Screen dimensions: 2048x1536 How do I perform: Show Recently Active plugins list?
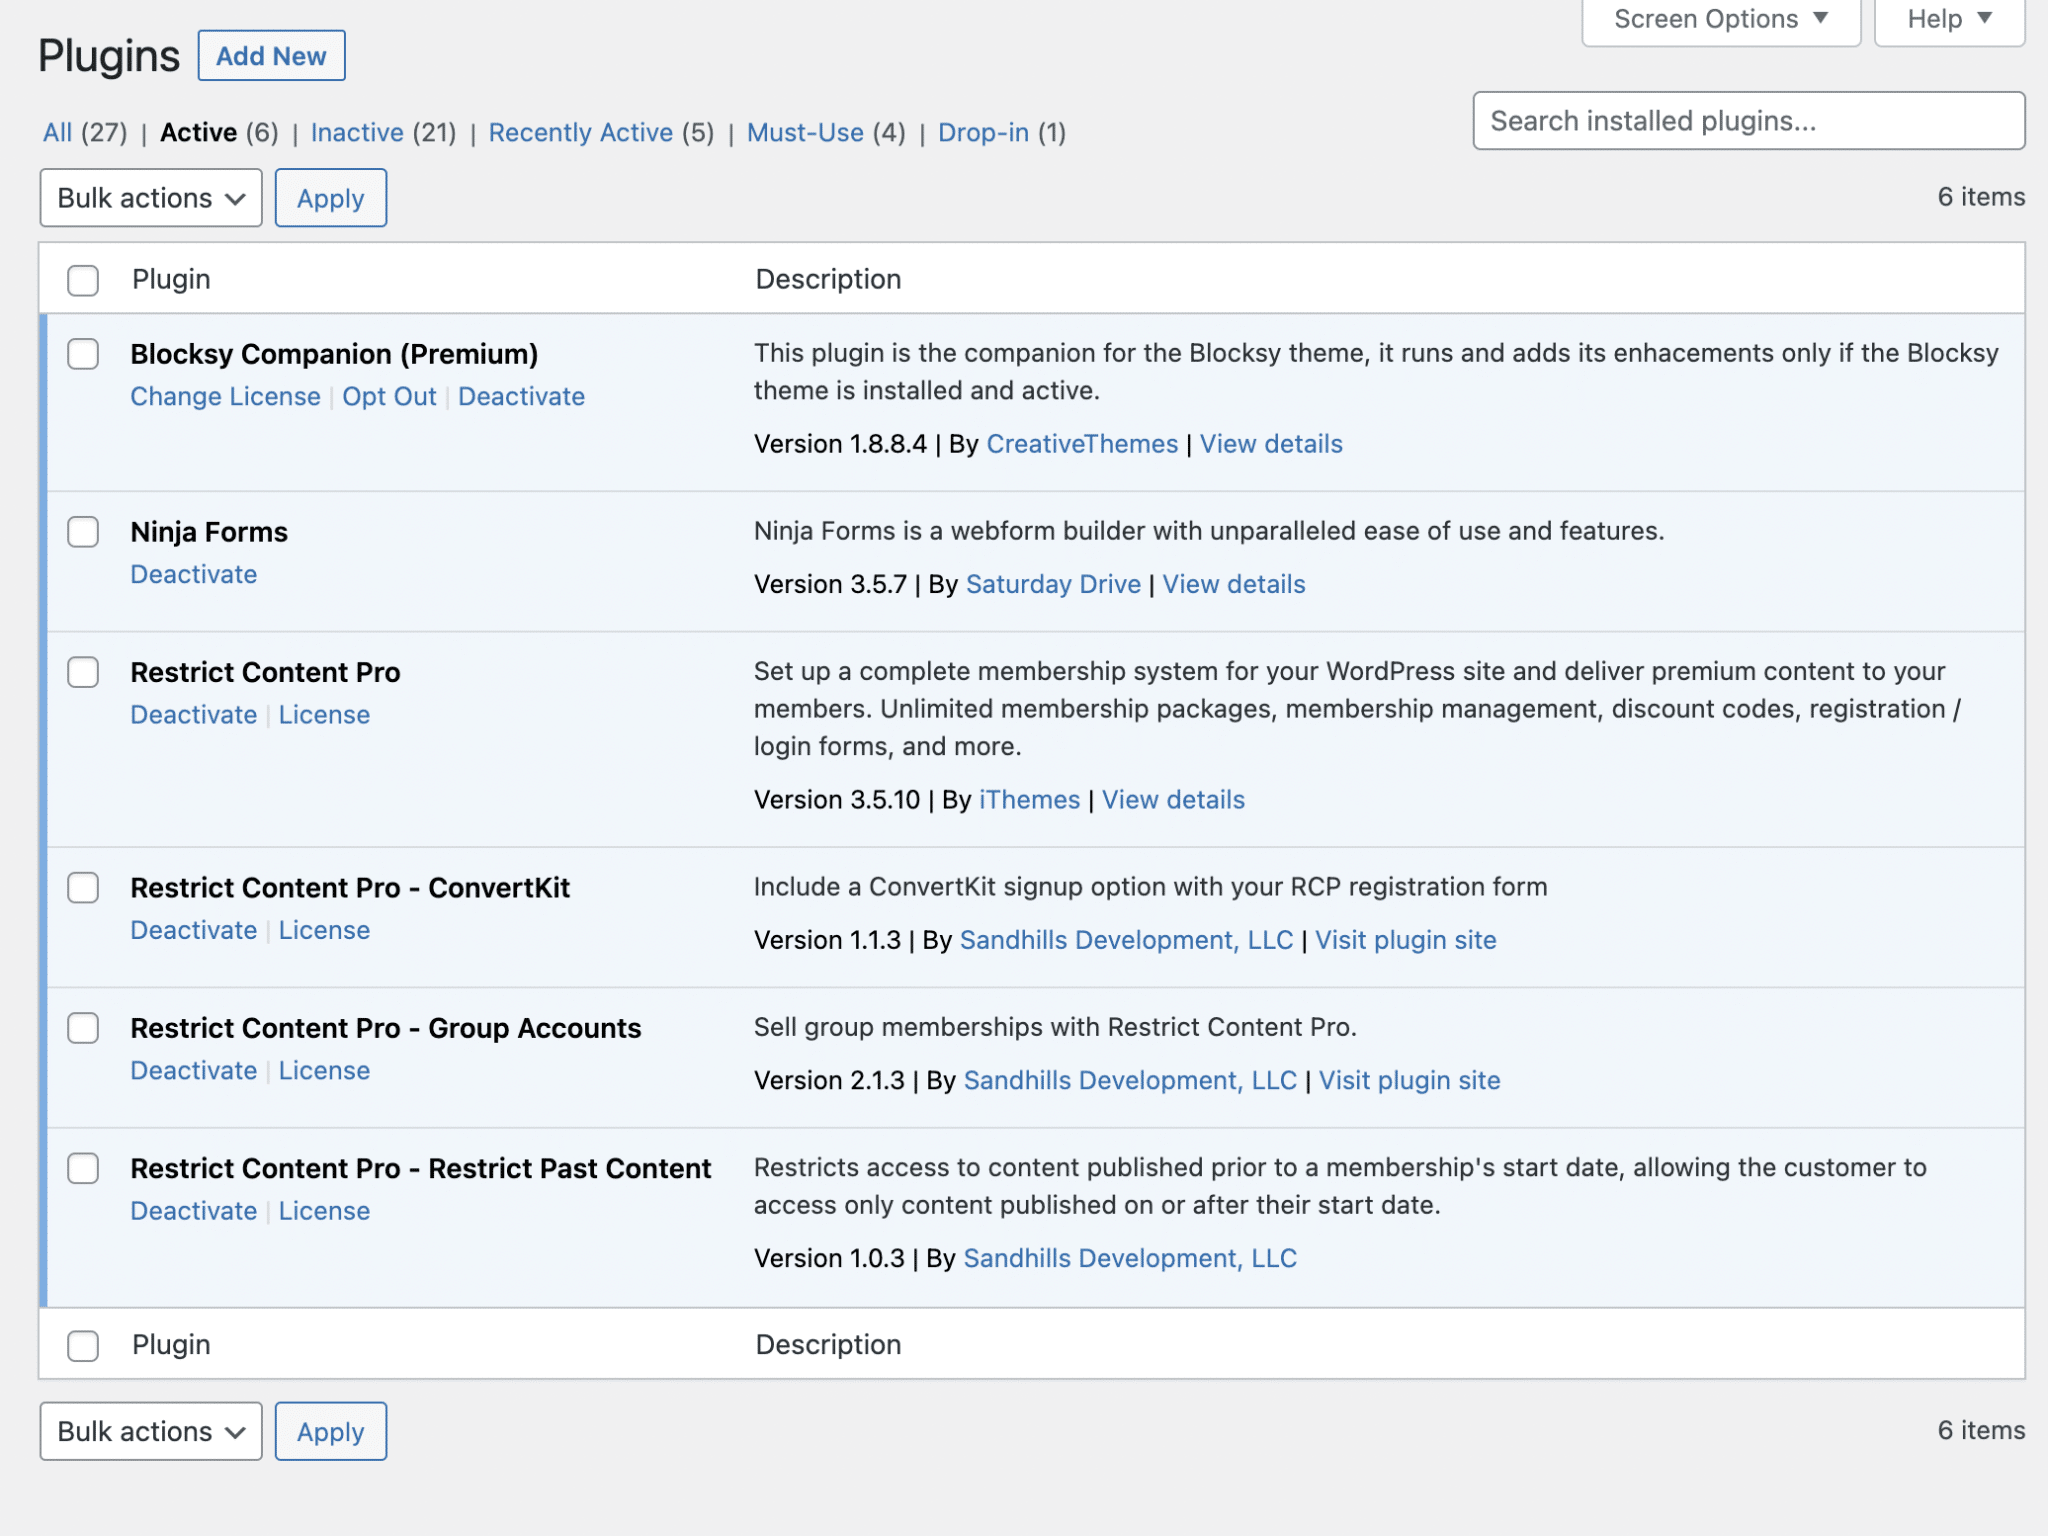(580, 133)
